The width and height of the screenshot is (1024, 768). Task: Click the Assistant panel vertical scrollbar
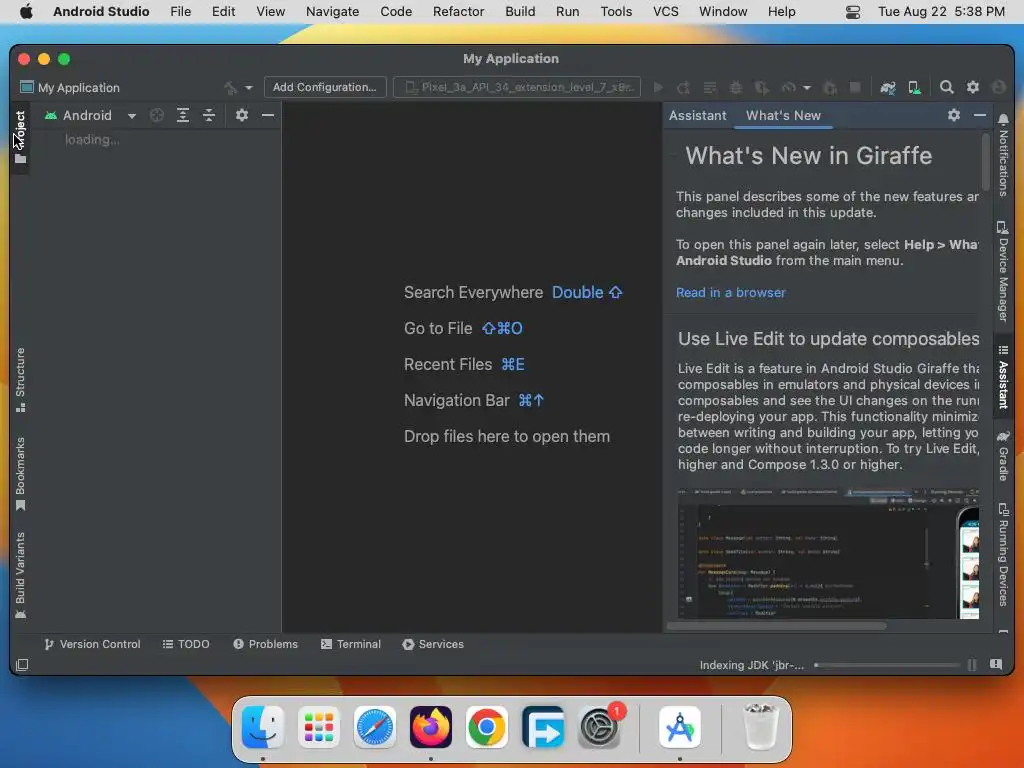coord(985,161)
